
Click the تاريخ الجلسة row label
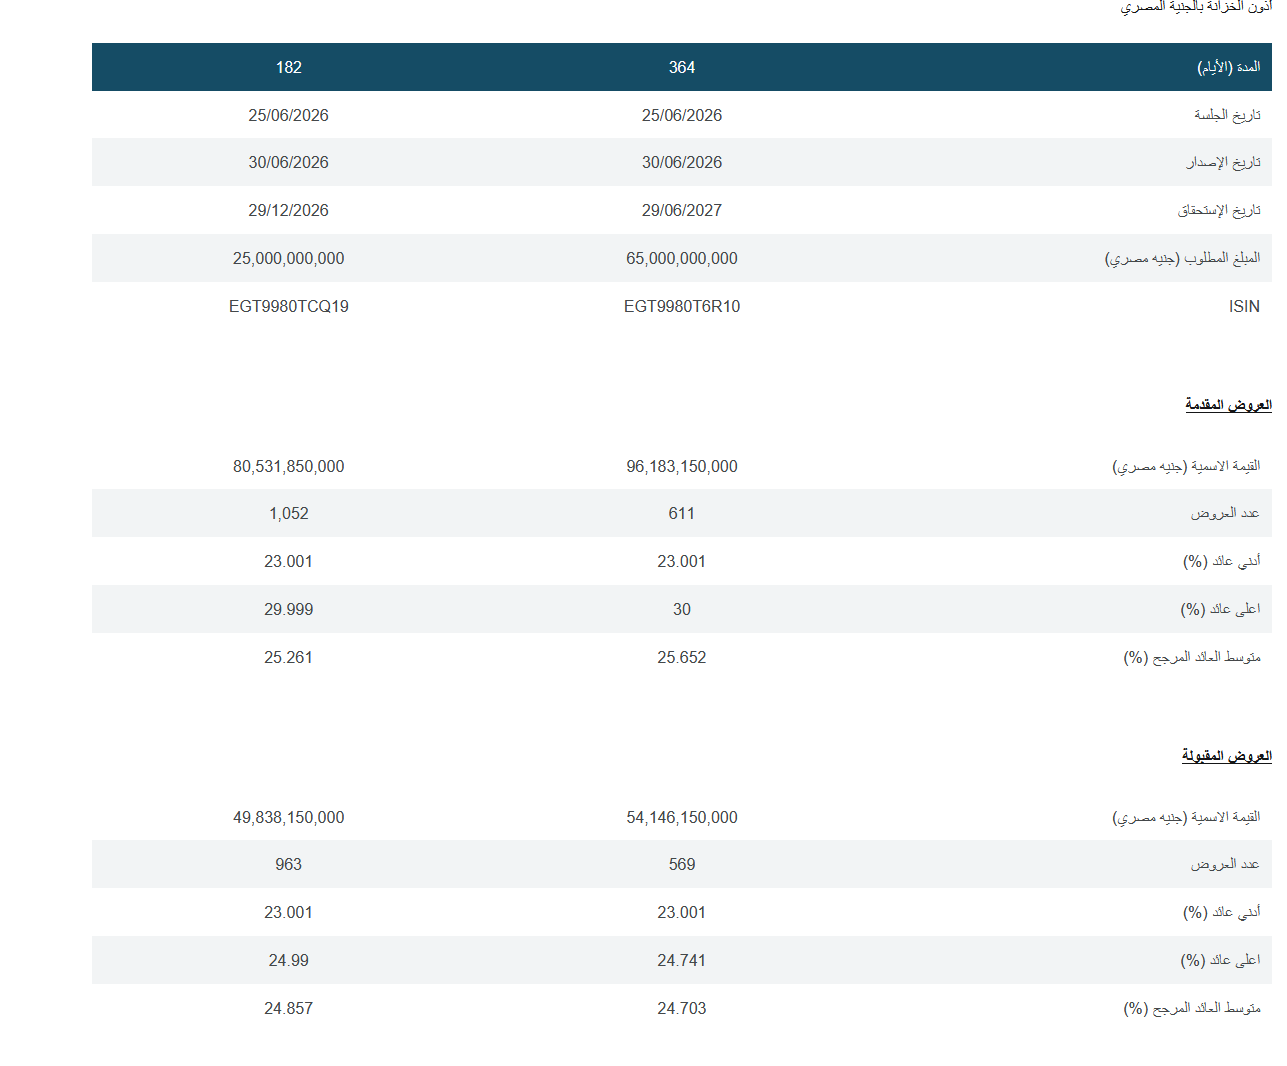1227,115
